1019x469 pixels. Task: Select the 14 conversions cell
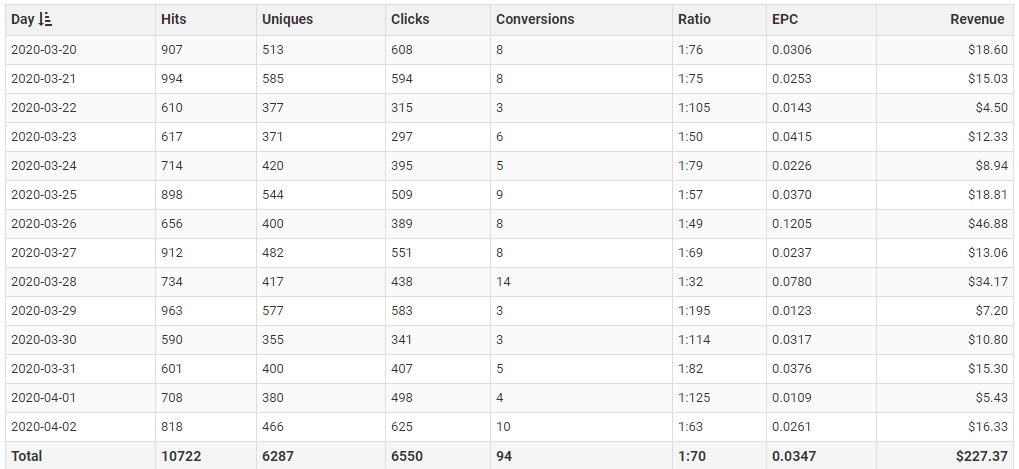(x=503, y=282)
